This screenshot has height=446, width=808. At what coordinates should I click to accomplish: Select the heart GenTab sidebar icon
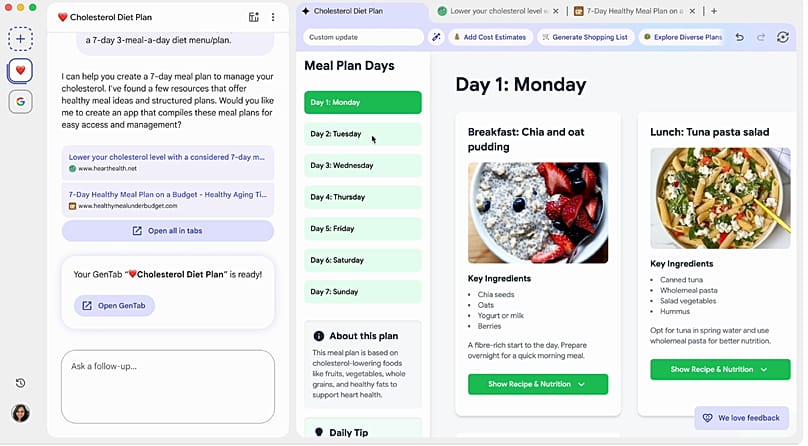[x=21, y=71]
